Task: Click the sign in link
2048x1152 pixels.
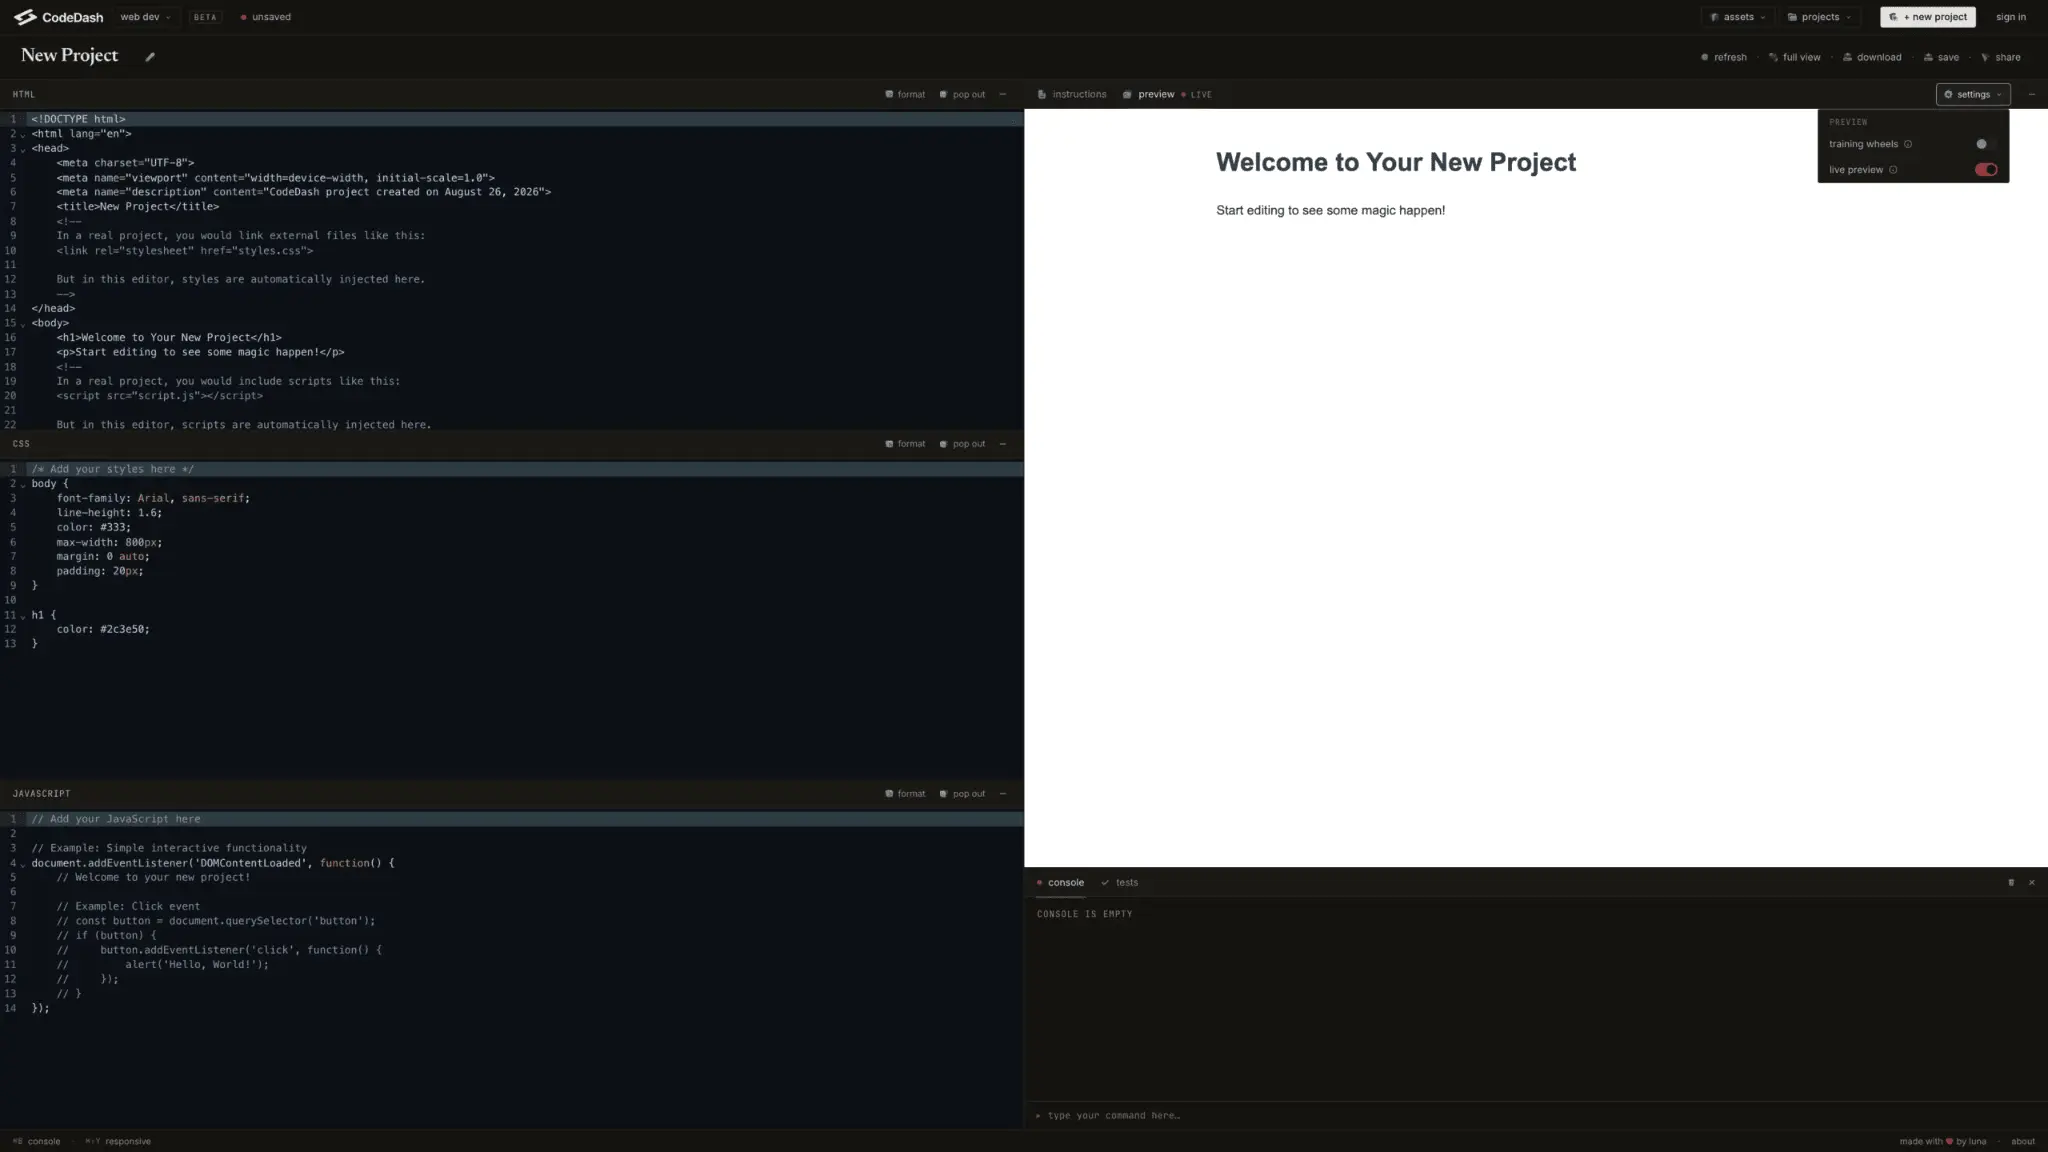Action: click(x=2010, y=17)
